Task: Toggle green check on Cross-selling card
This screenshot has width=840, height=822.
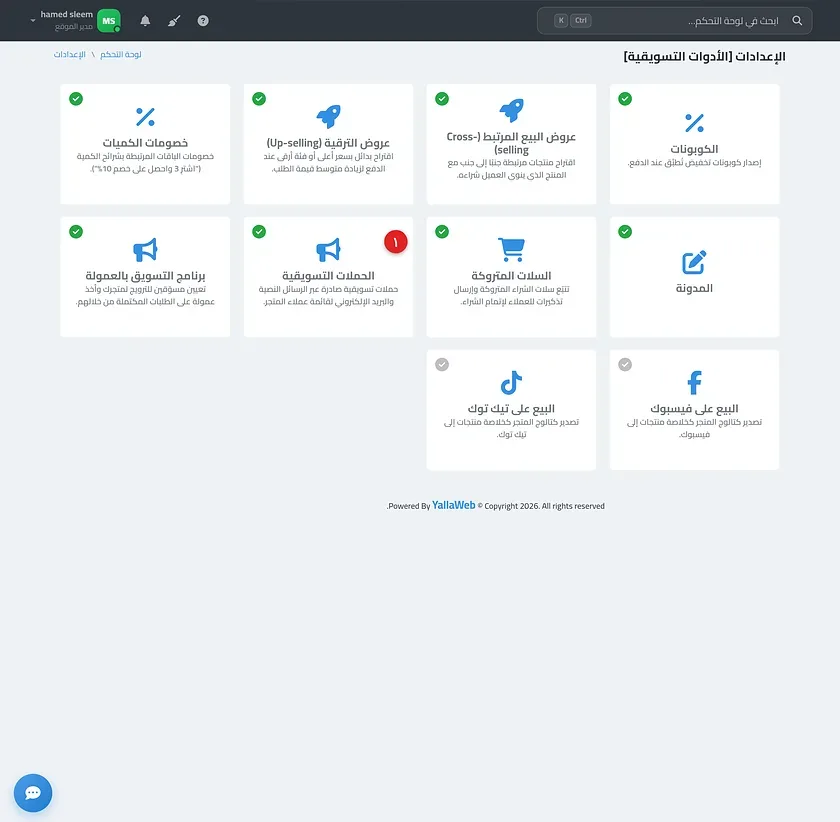Action: (442, 99)
